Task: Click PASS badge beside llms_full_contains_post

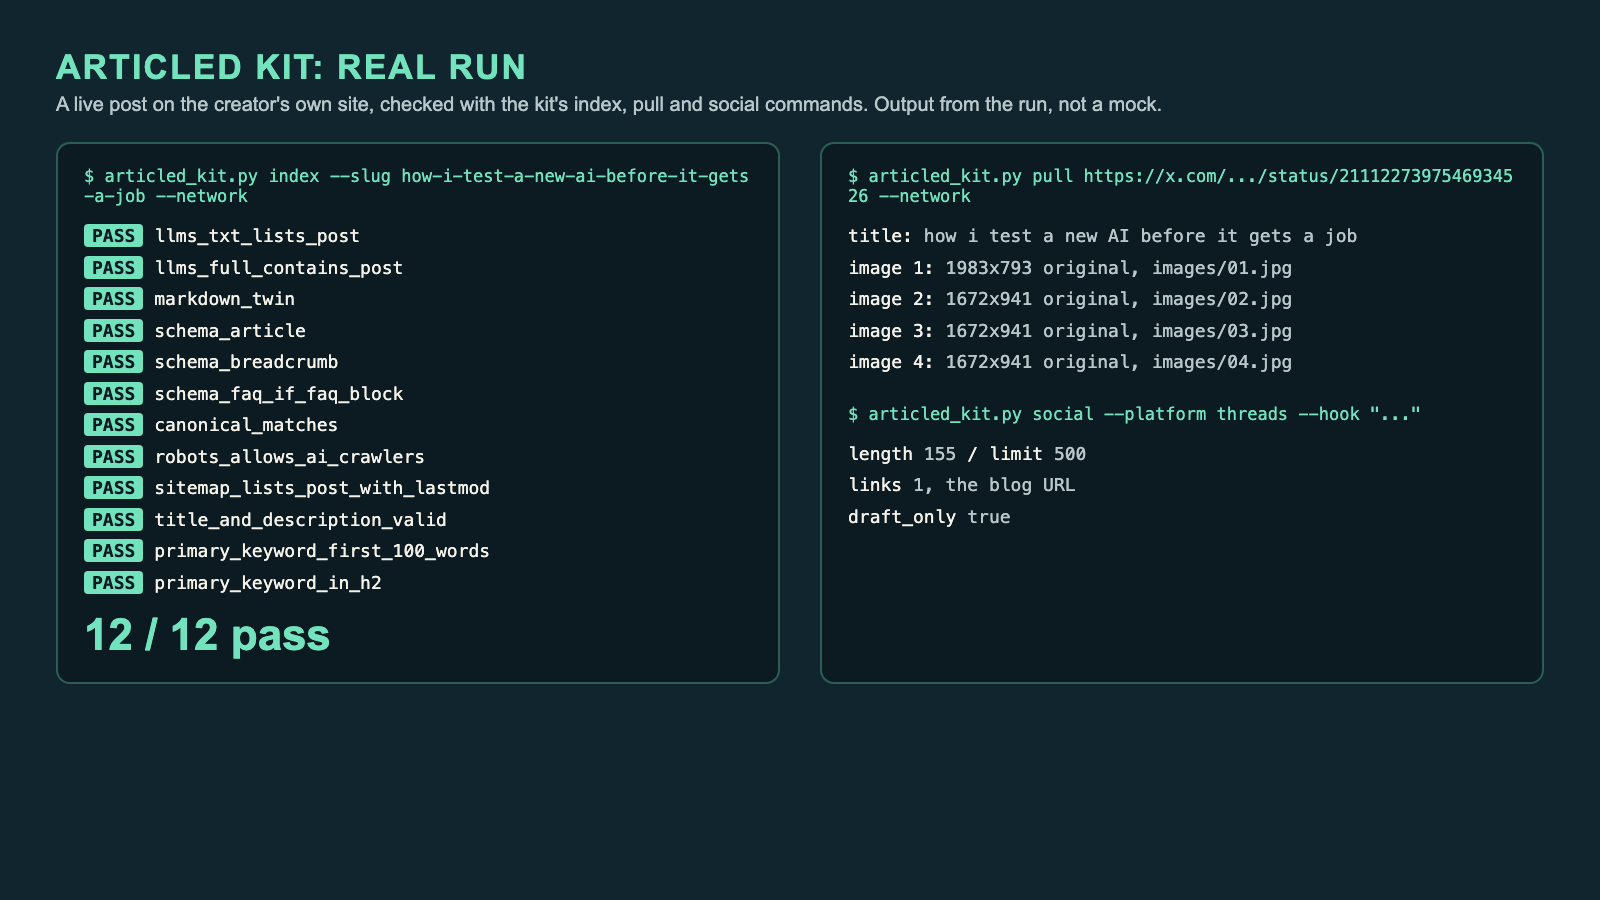Action: [x=114, y=268]
